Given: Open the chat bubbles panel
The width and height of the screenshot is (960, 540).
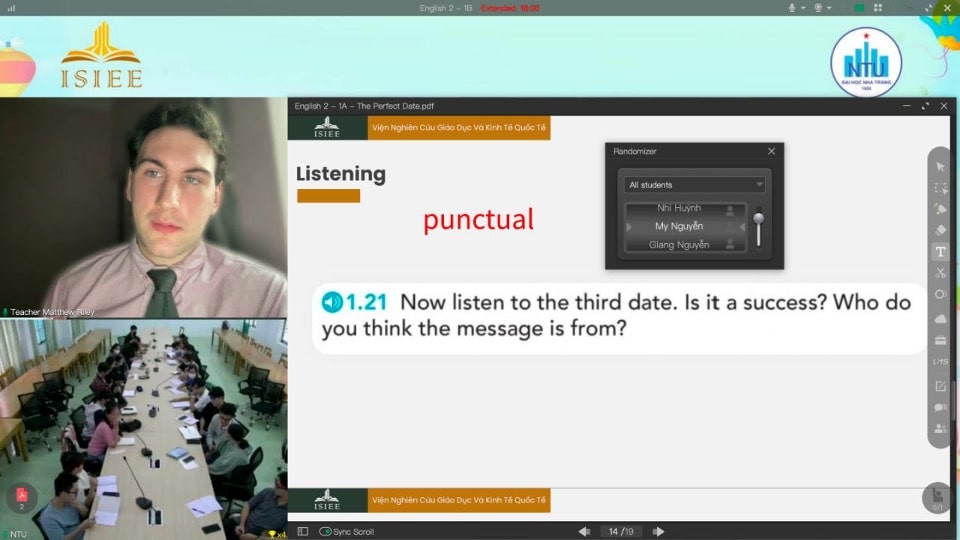Looking at the screenshot, I should click(940, 407).
